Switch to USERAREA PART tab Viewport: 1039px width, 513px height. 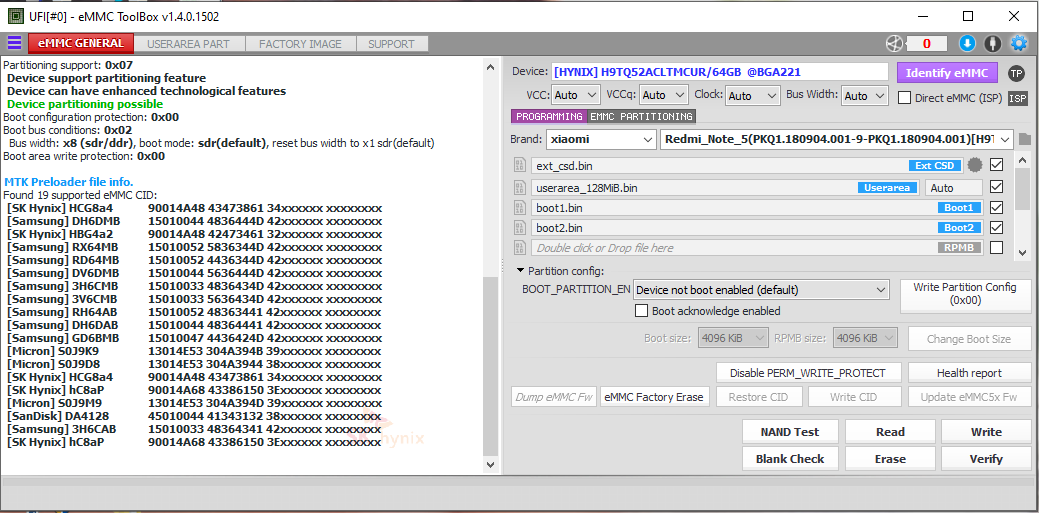tap(188, 44)
